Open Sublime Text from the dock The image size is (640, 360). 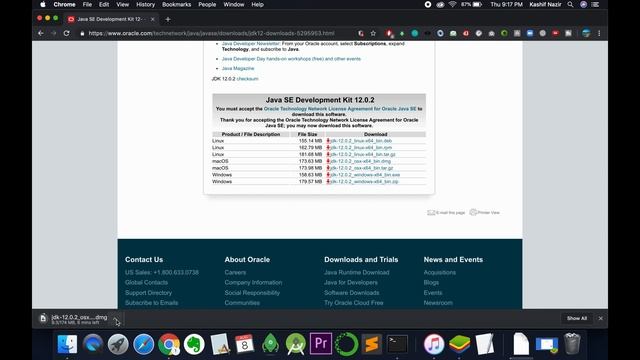[371, 344]
